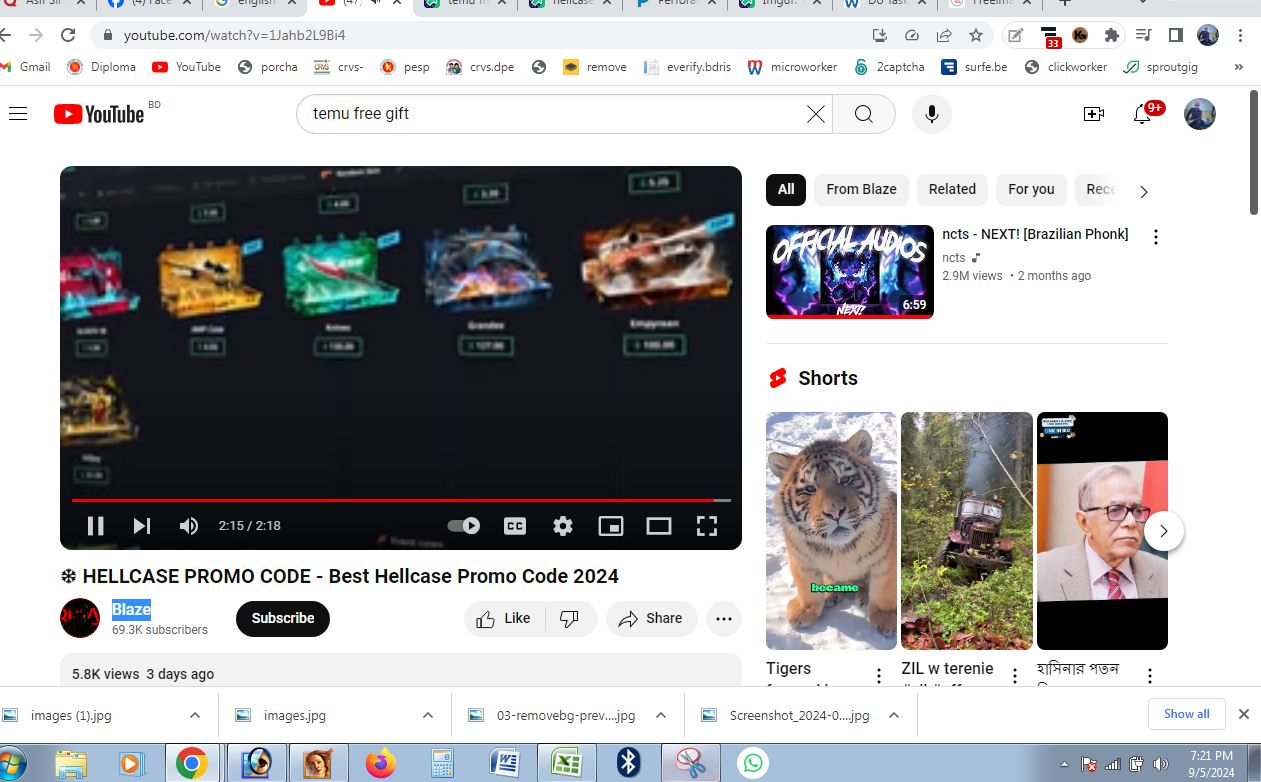
Task: Select the From Blaze chip
Action: [861, 189]
